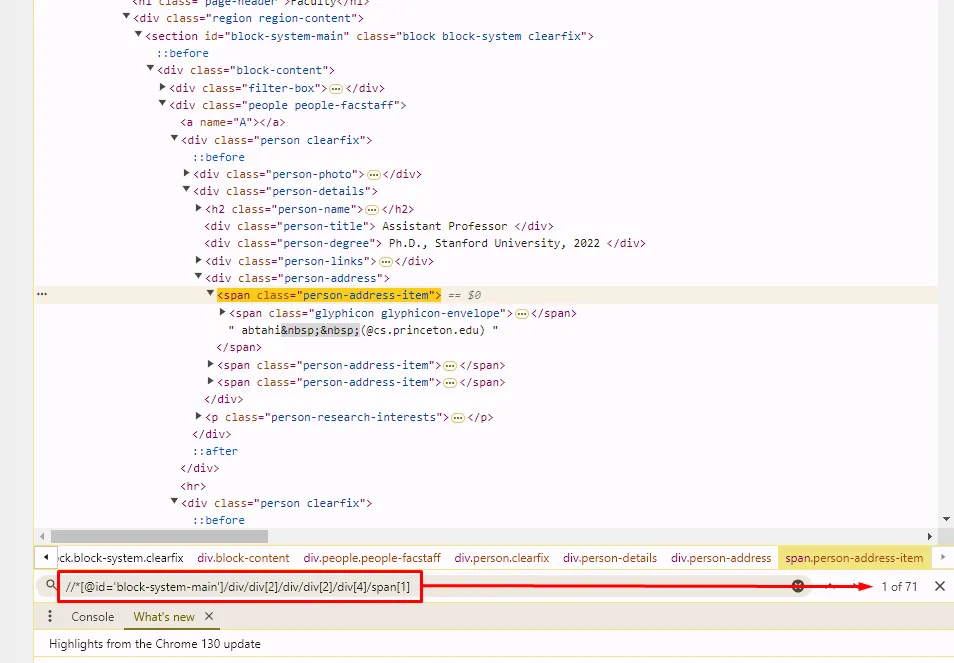Viewport: 954px width, 663px height.
Task: Click the search magnifier icon in find bar
Action: click(x=49, y=586)
